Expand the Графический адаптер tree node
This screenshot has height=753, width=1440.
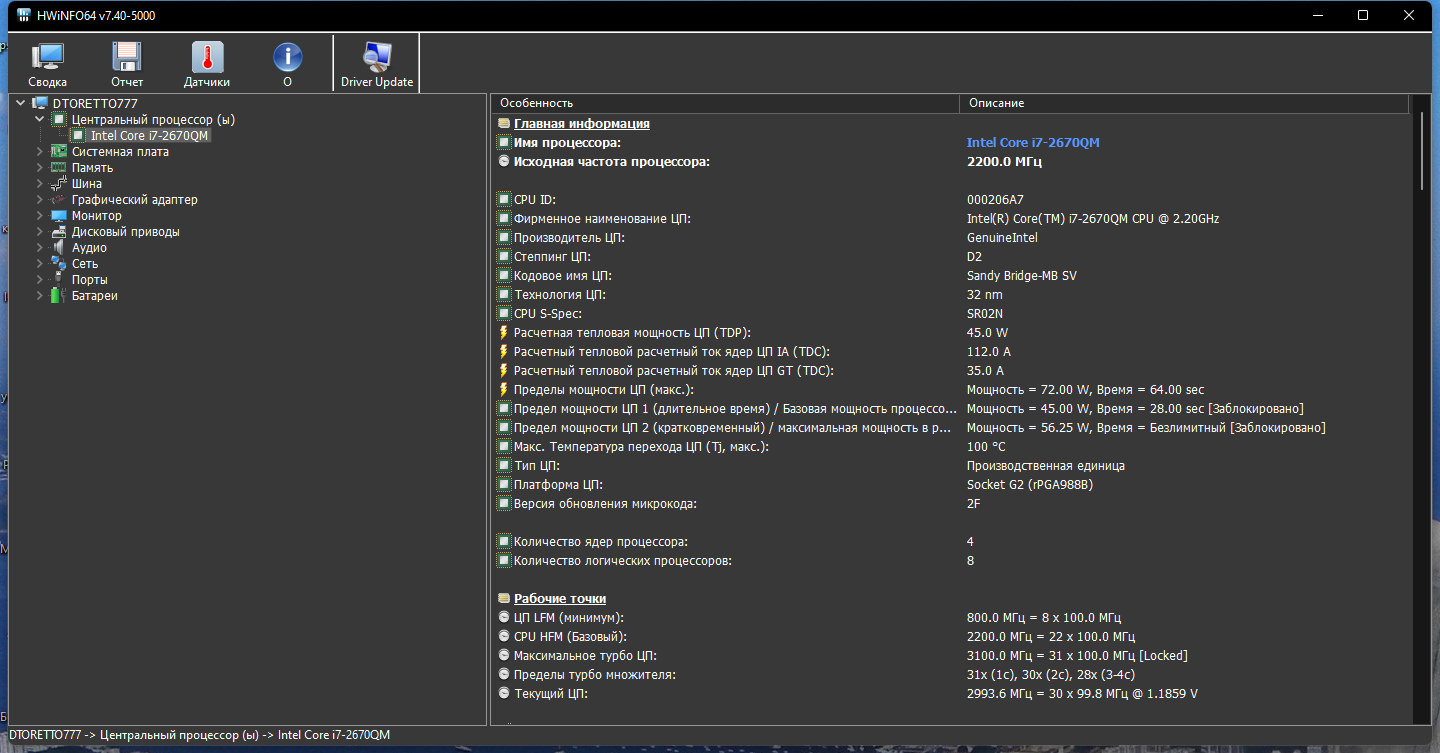coord(40,200)
